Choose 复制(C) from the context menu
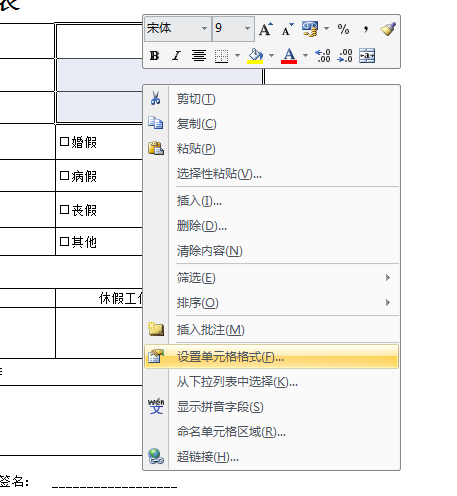 click(272, 124)
